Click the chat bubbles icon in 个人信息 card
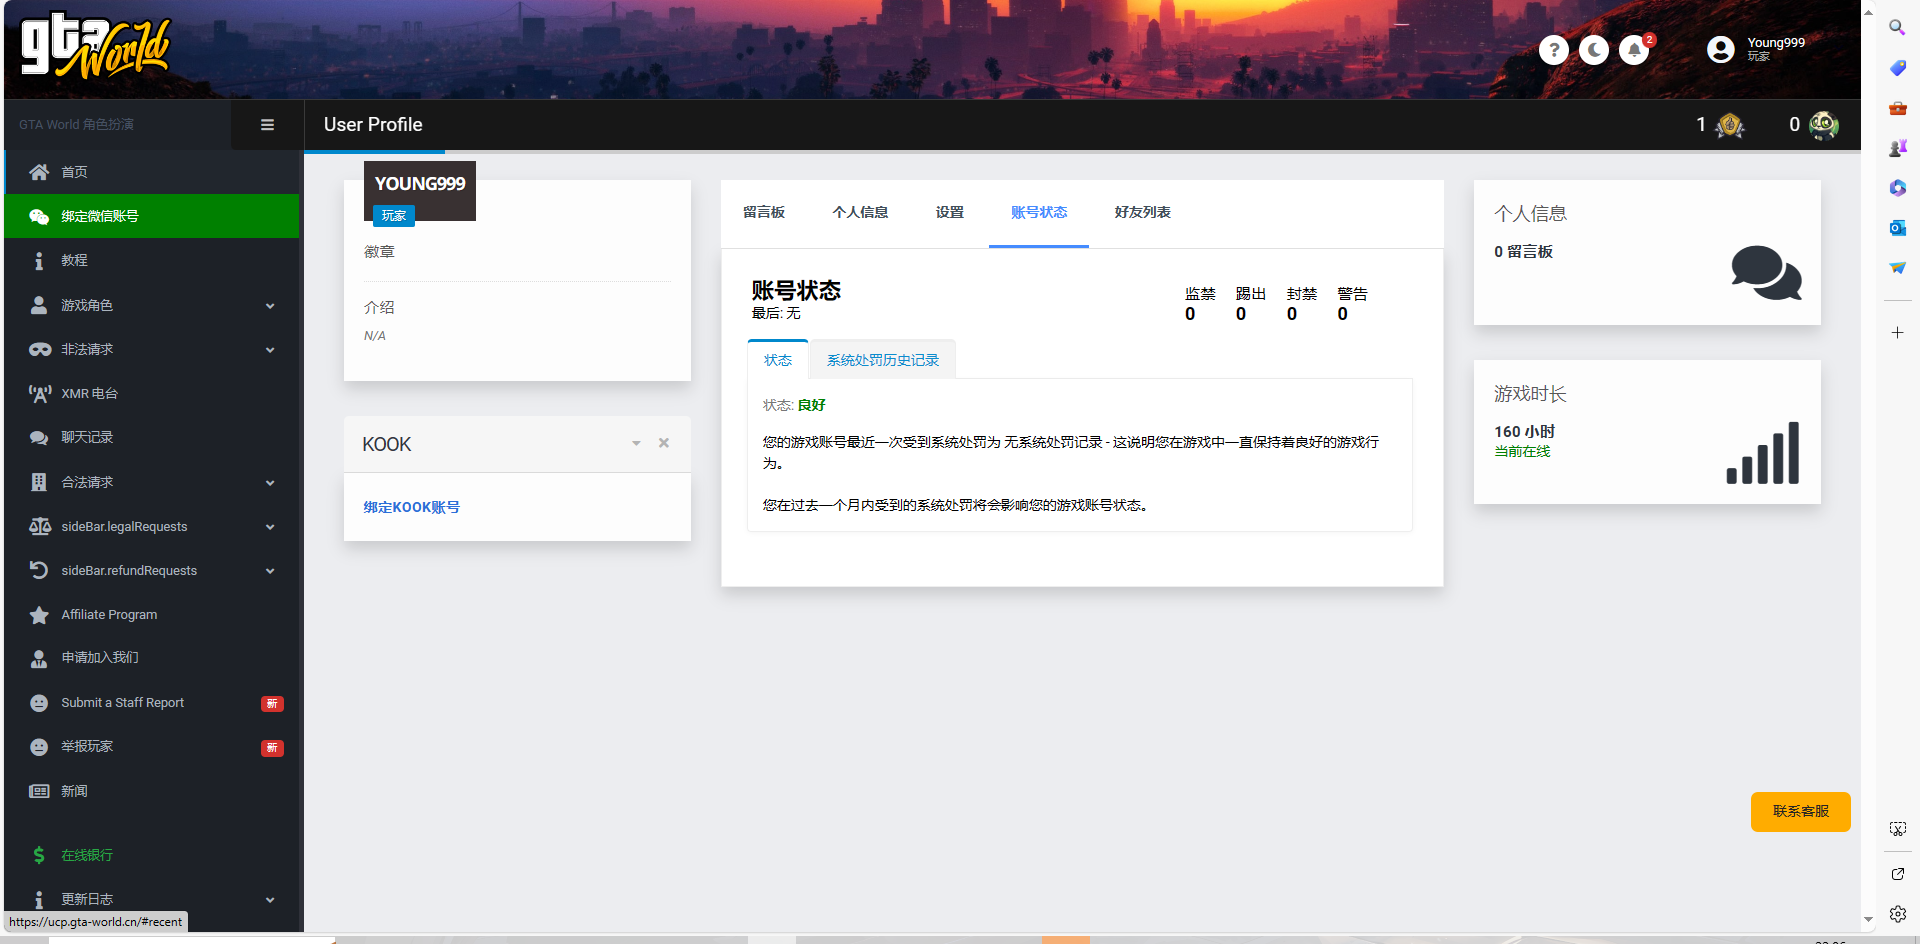1920x944 pixels. tap(1766, 272)
